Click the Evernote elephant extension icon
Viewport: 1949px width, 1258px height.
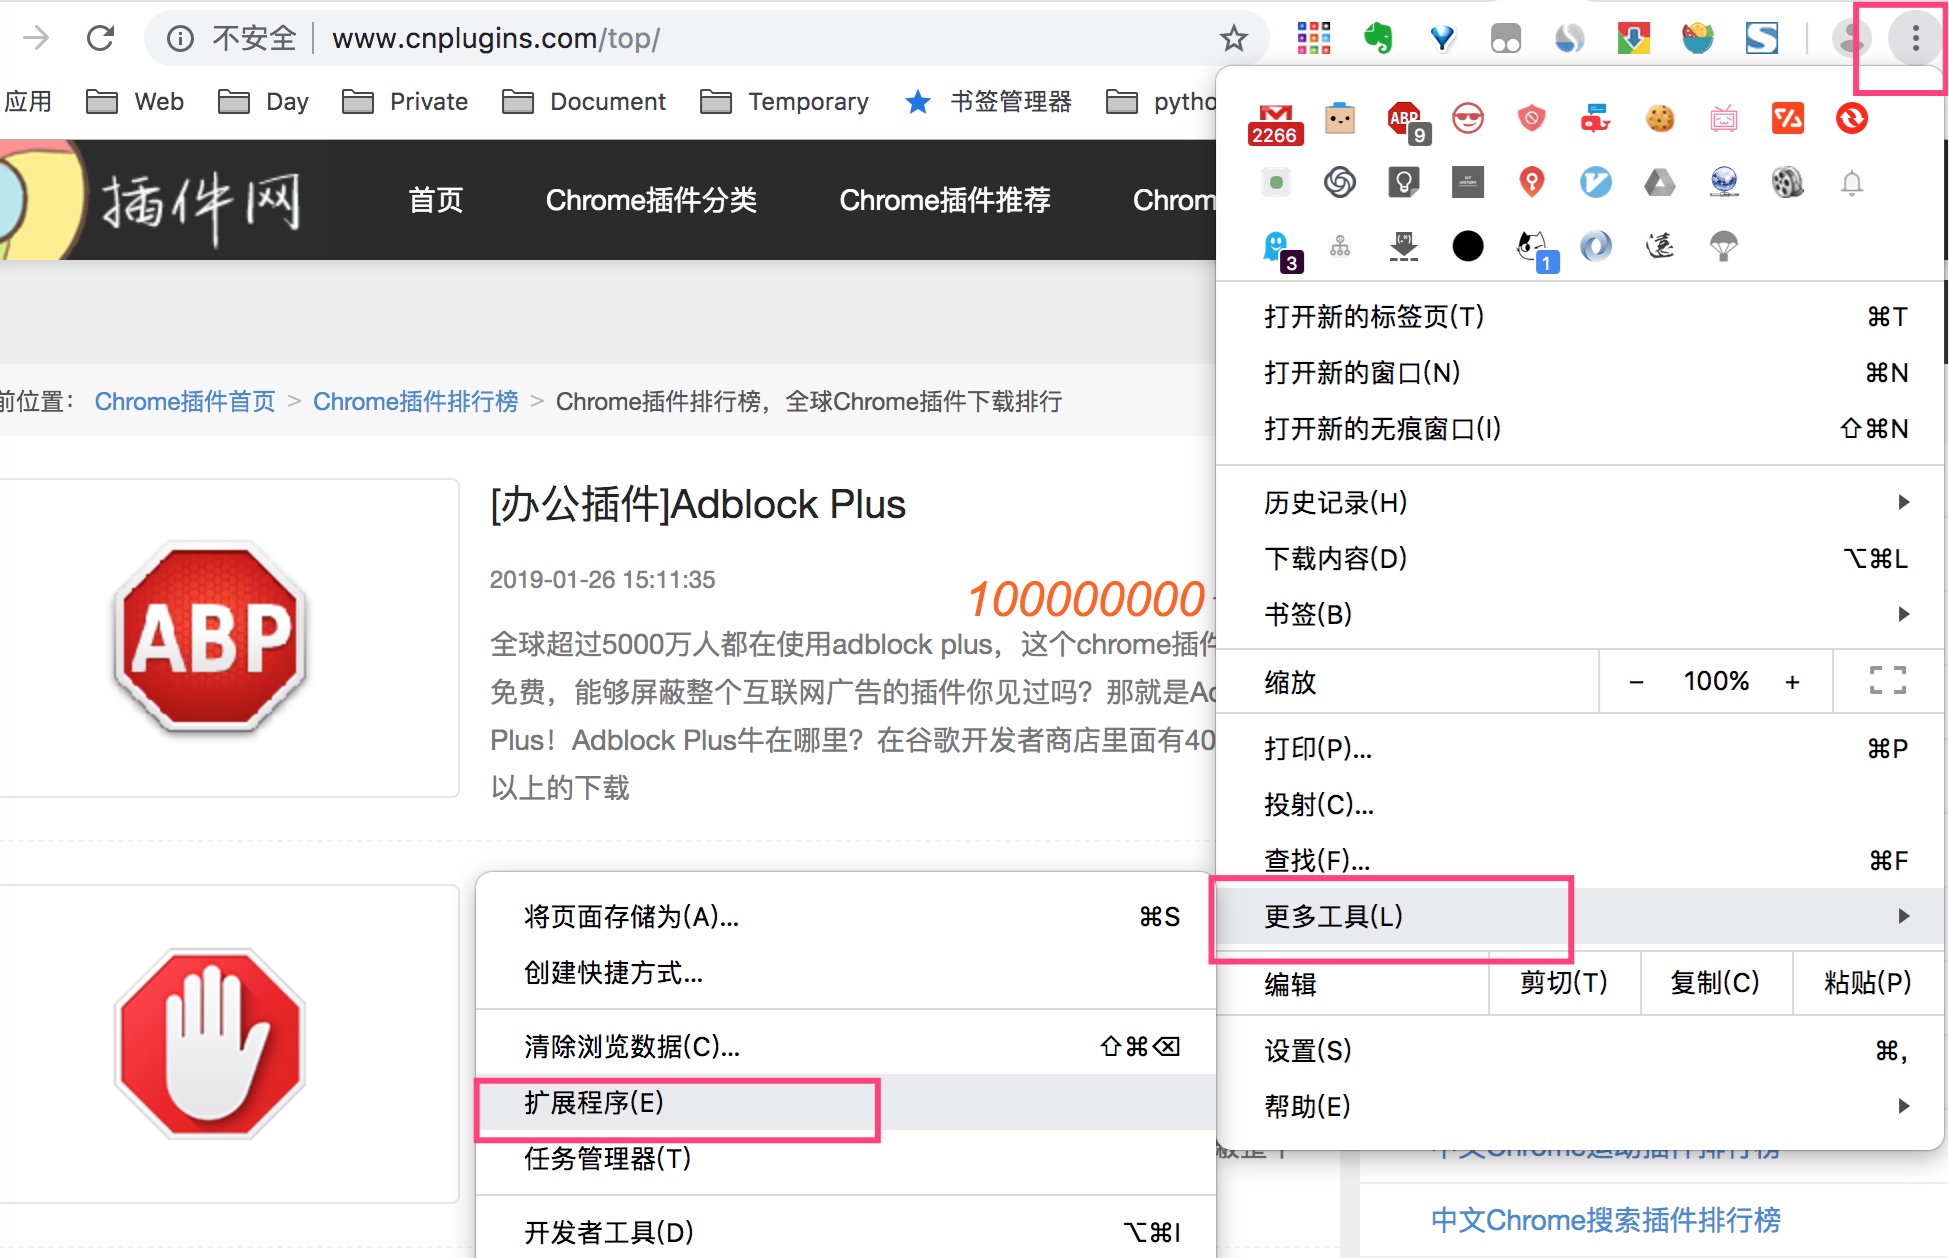1377,39
